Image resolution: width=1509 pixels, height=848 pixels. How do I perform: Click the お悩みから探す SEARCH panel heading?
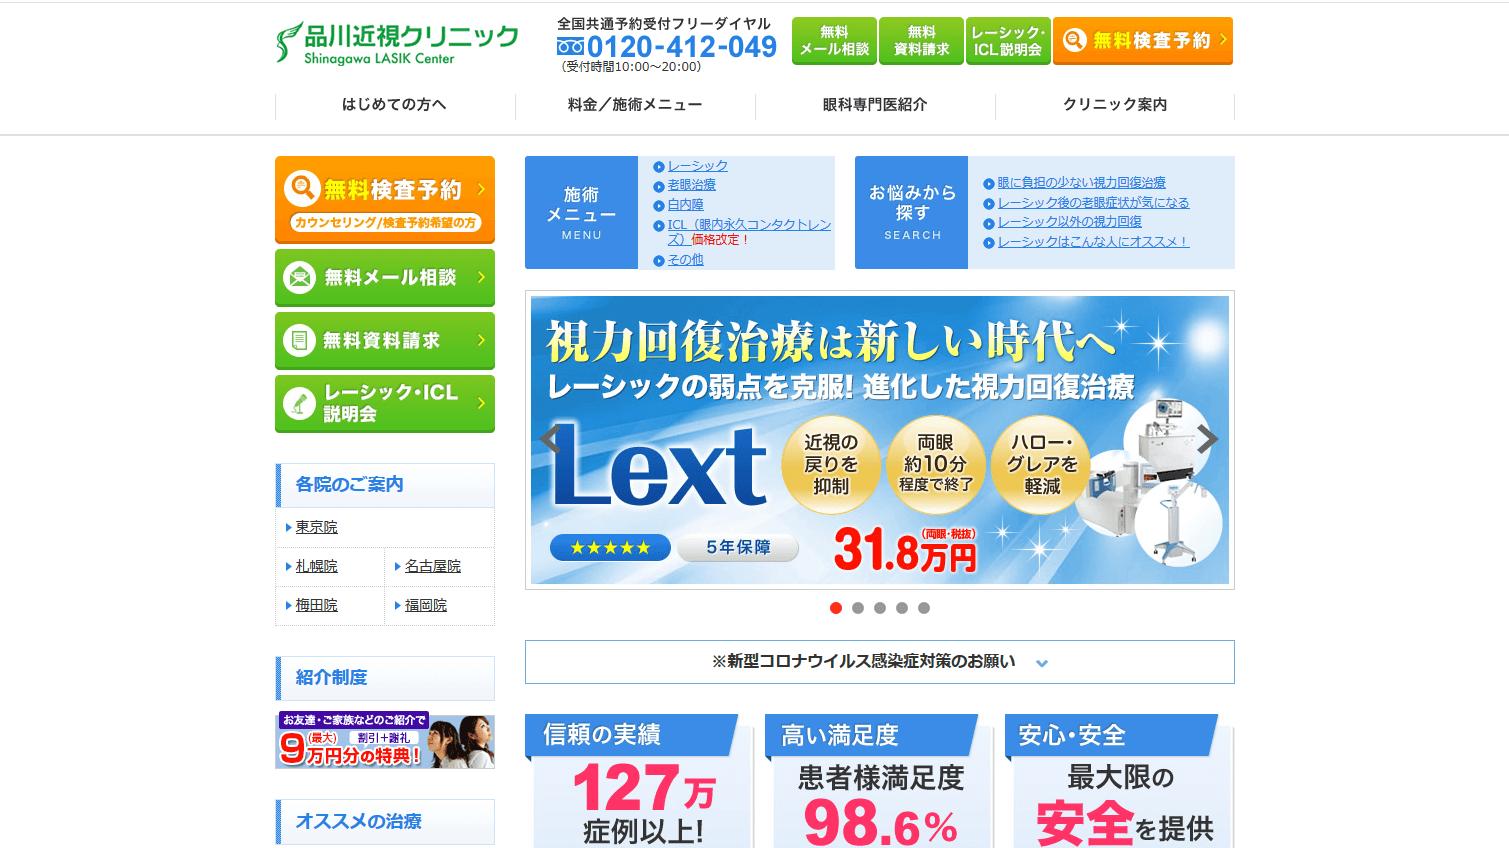pyautogui.click(x=911, y=212)
